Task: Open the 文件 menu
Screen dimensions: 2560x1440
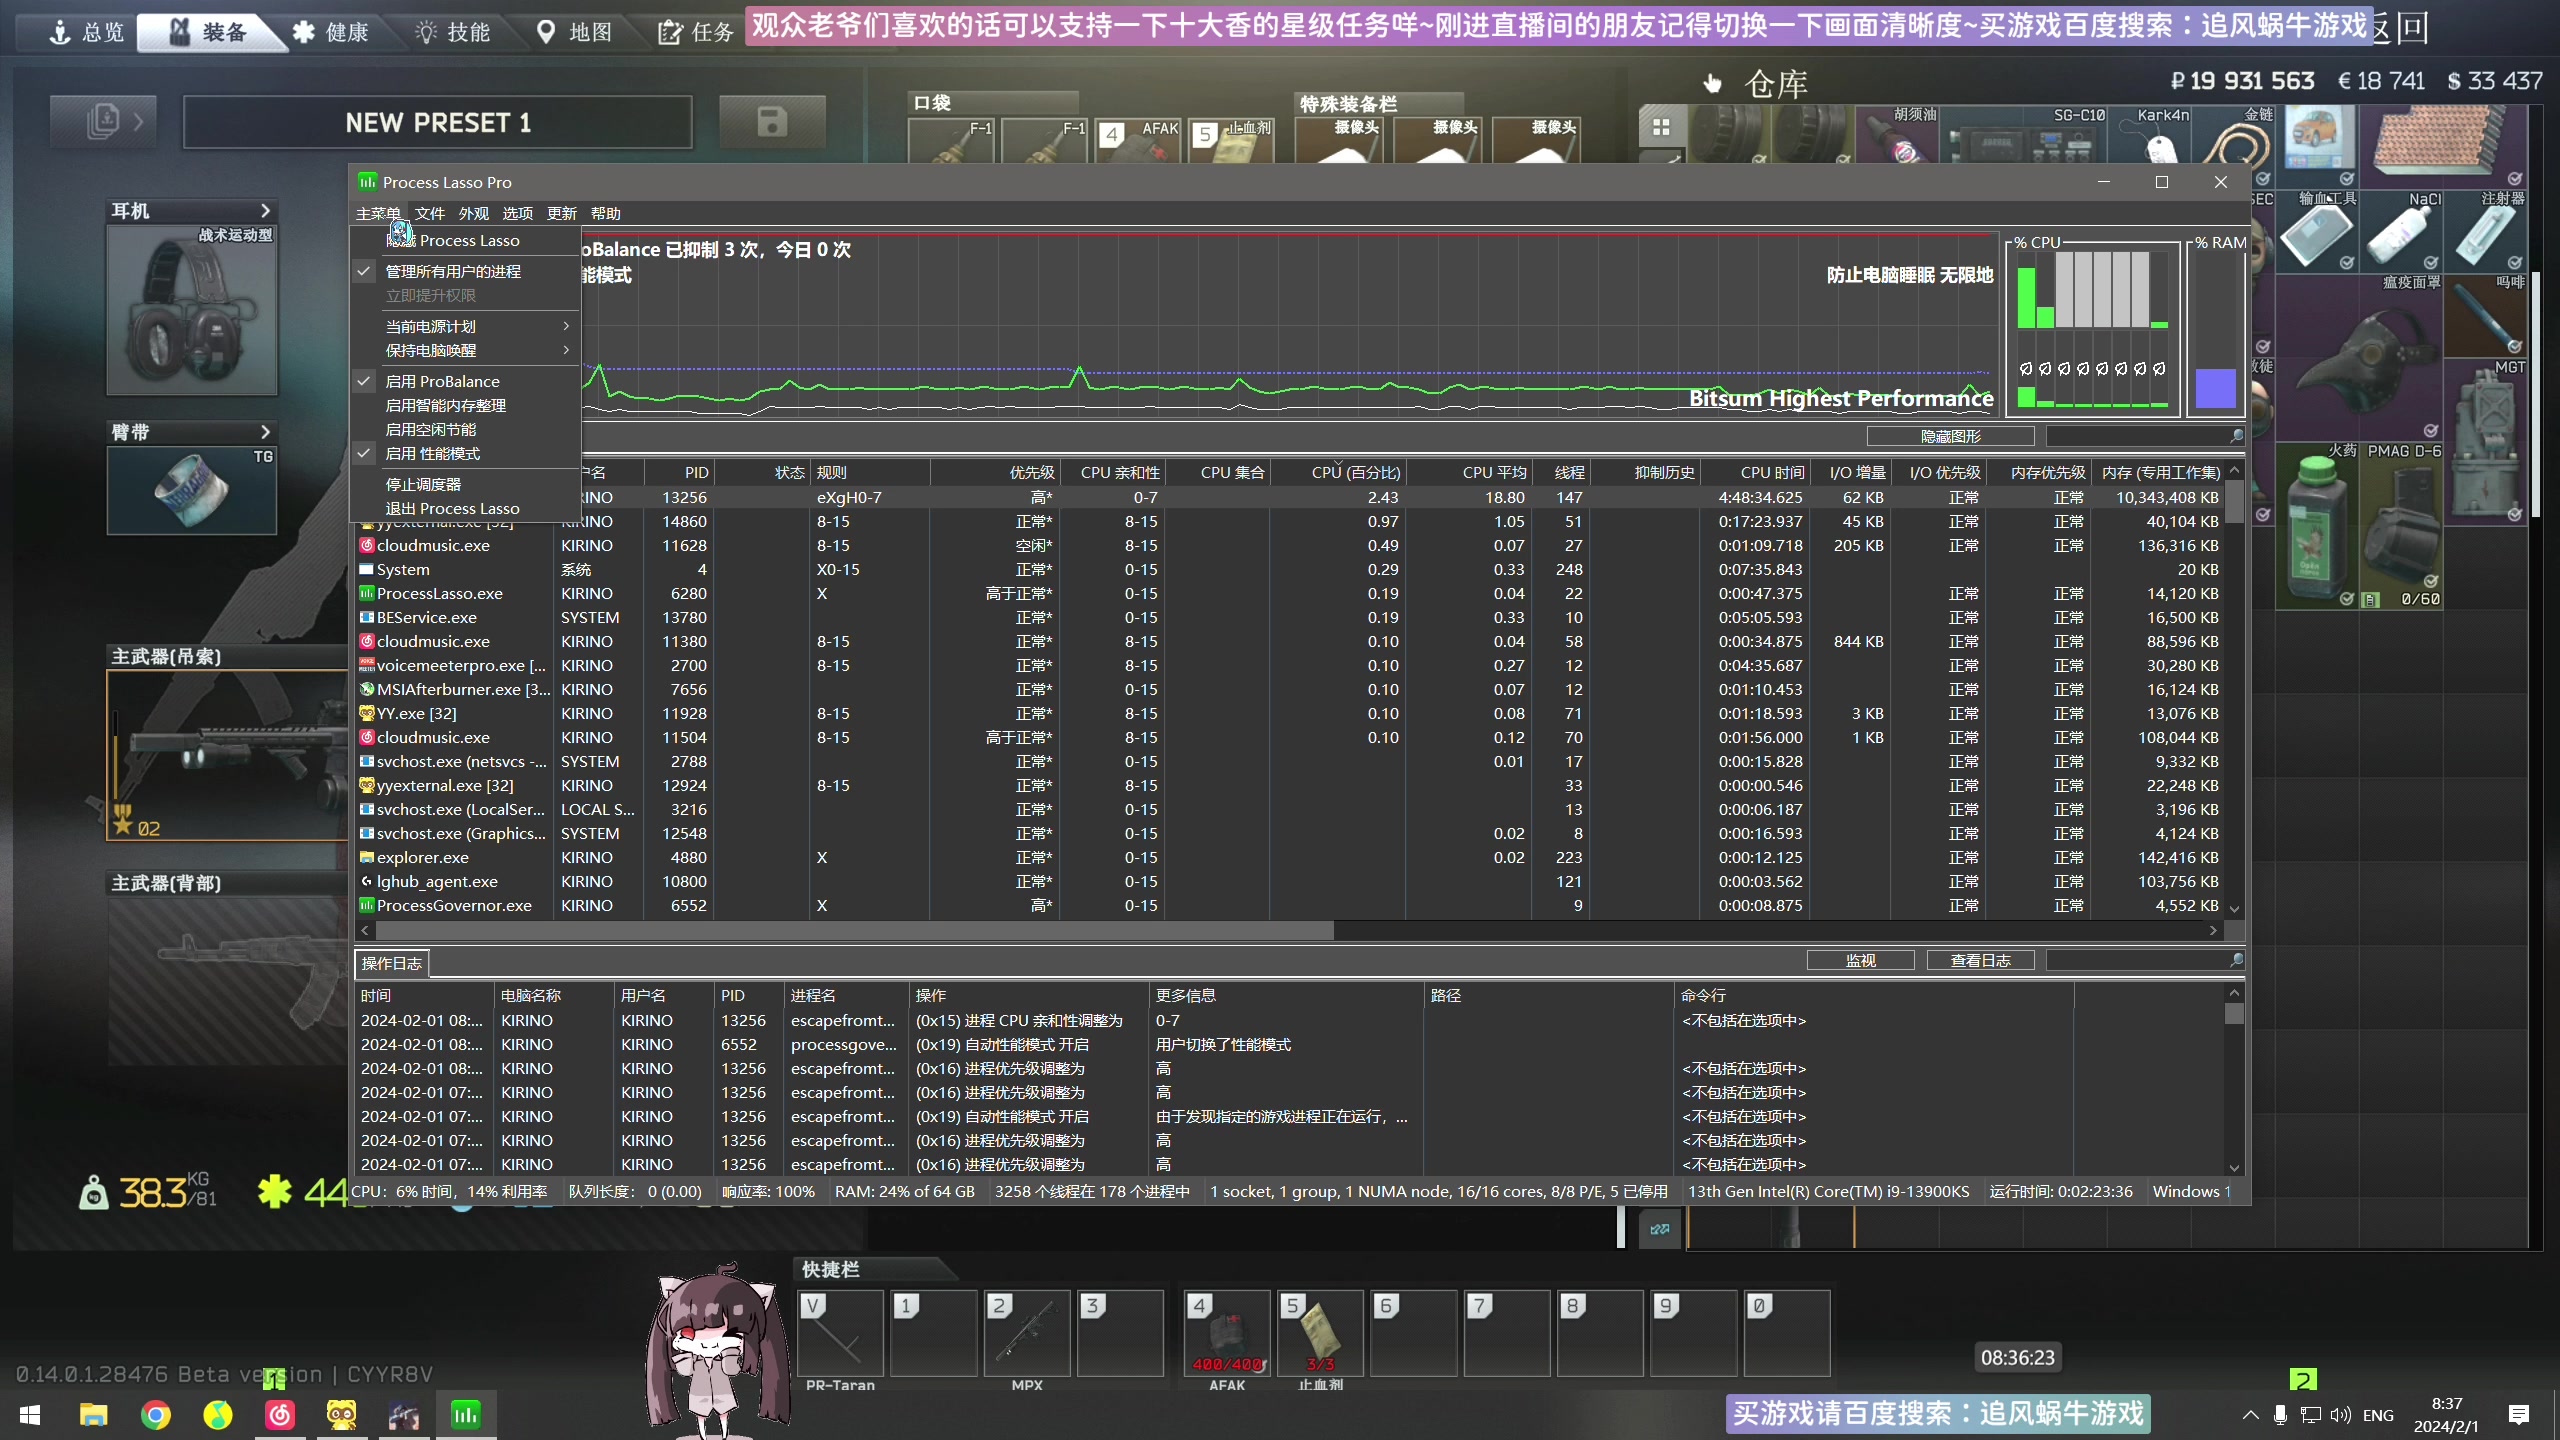Action: (430, 213)
